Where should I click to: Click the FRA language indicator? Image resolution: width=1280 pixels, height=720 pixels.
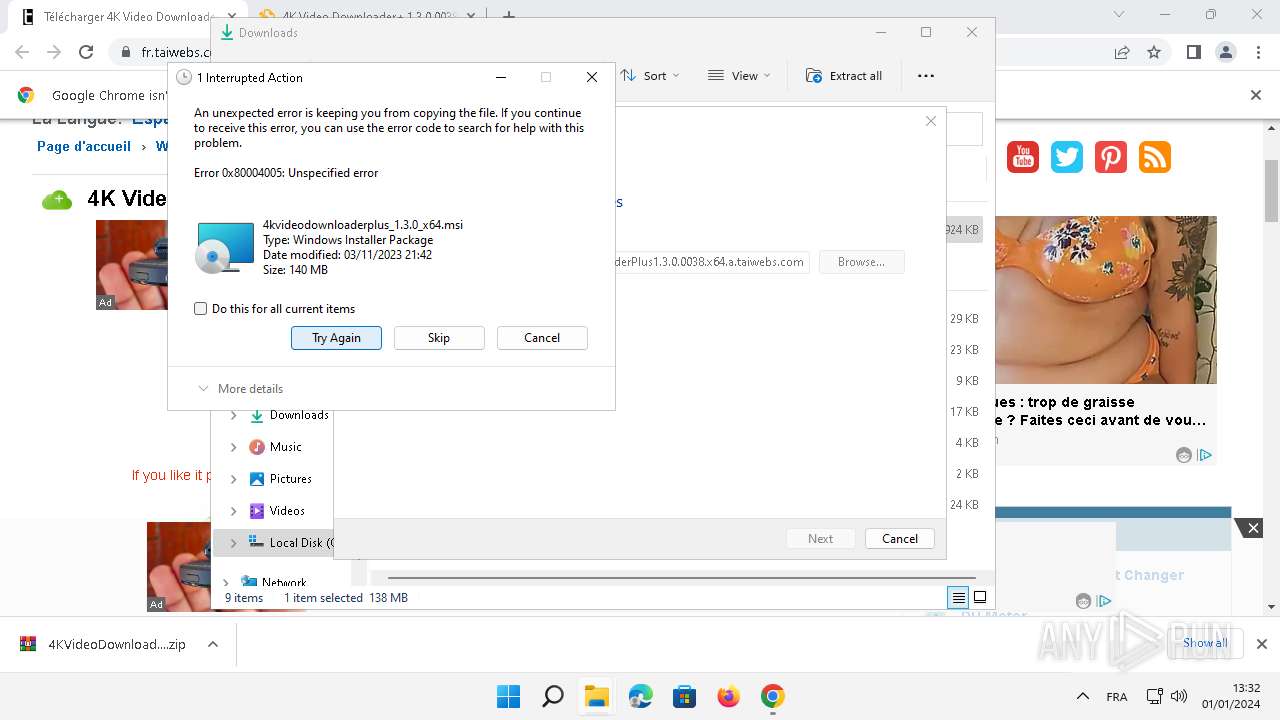1117,696
